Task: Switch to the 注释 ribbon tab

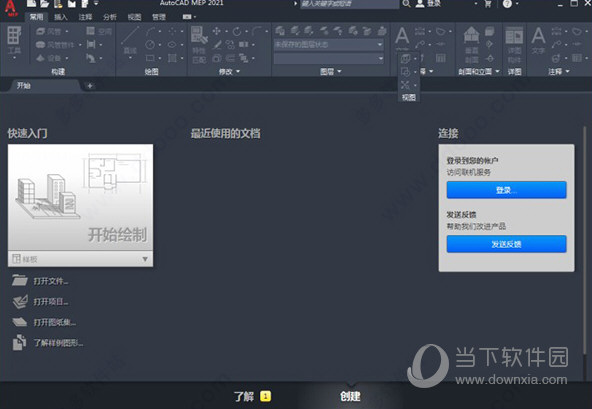Action: pos(85,17)
